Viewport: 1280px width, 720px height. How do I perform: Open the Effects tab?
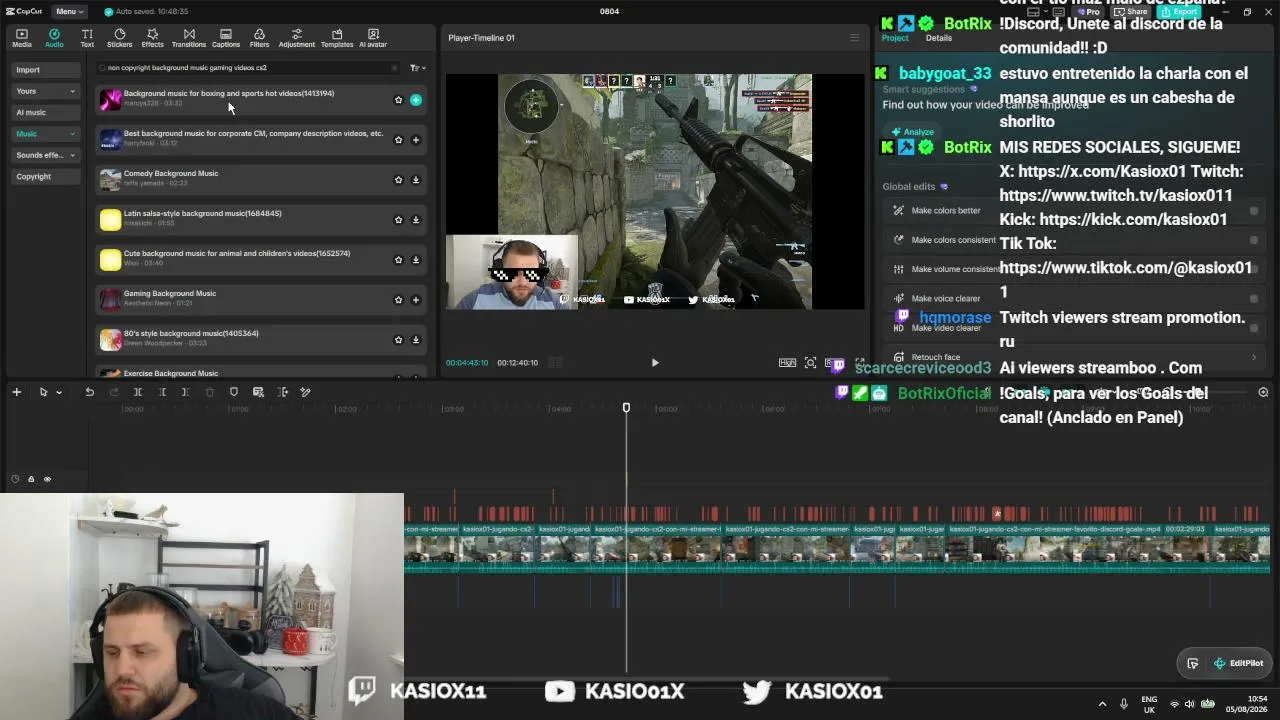point(152,38)
